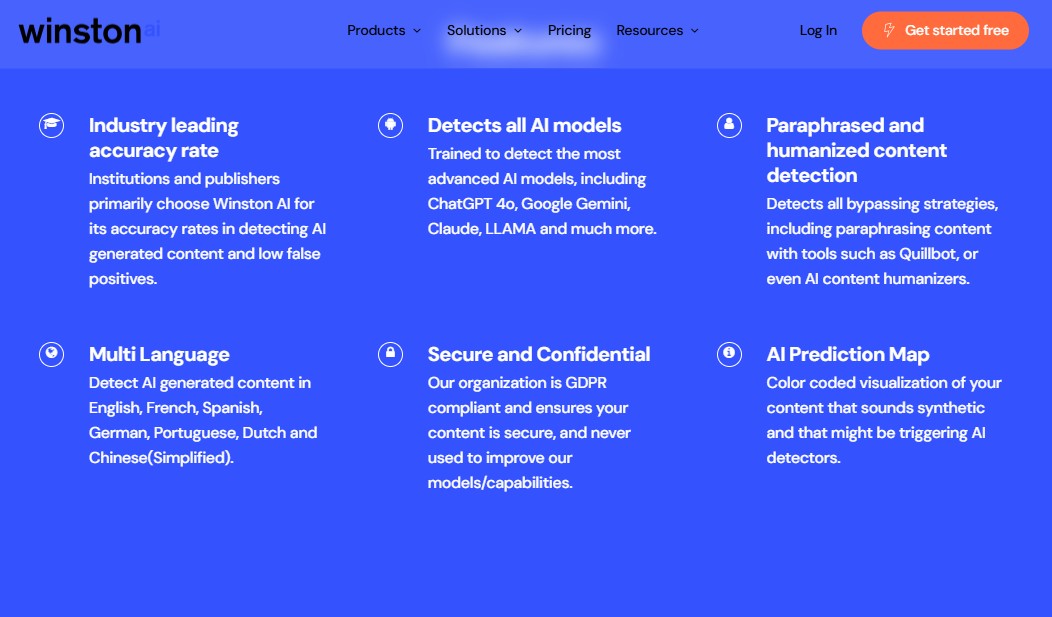The width and height of the screenshot is (1052, 617).
Task: Click the lightning bolt on Get started
Action: [x=887, y=31]
